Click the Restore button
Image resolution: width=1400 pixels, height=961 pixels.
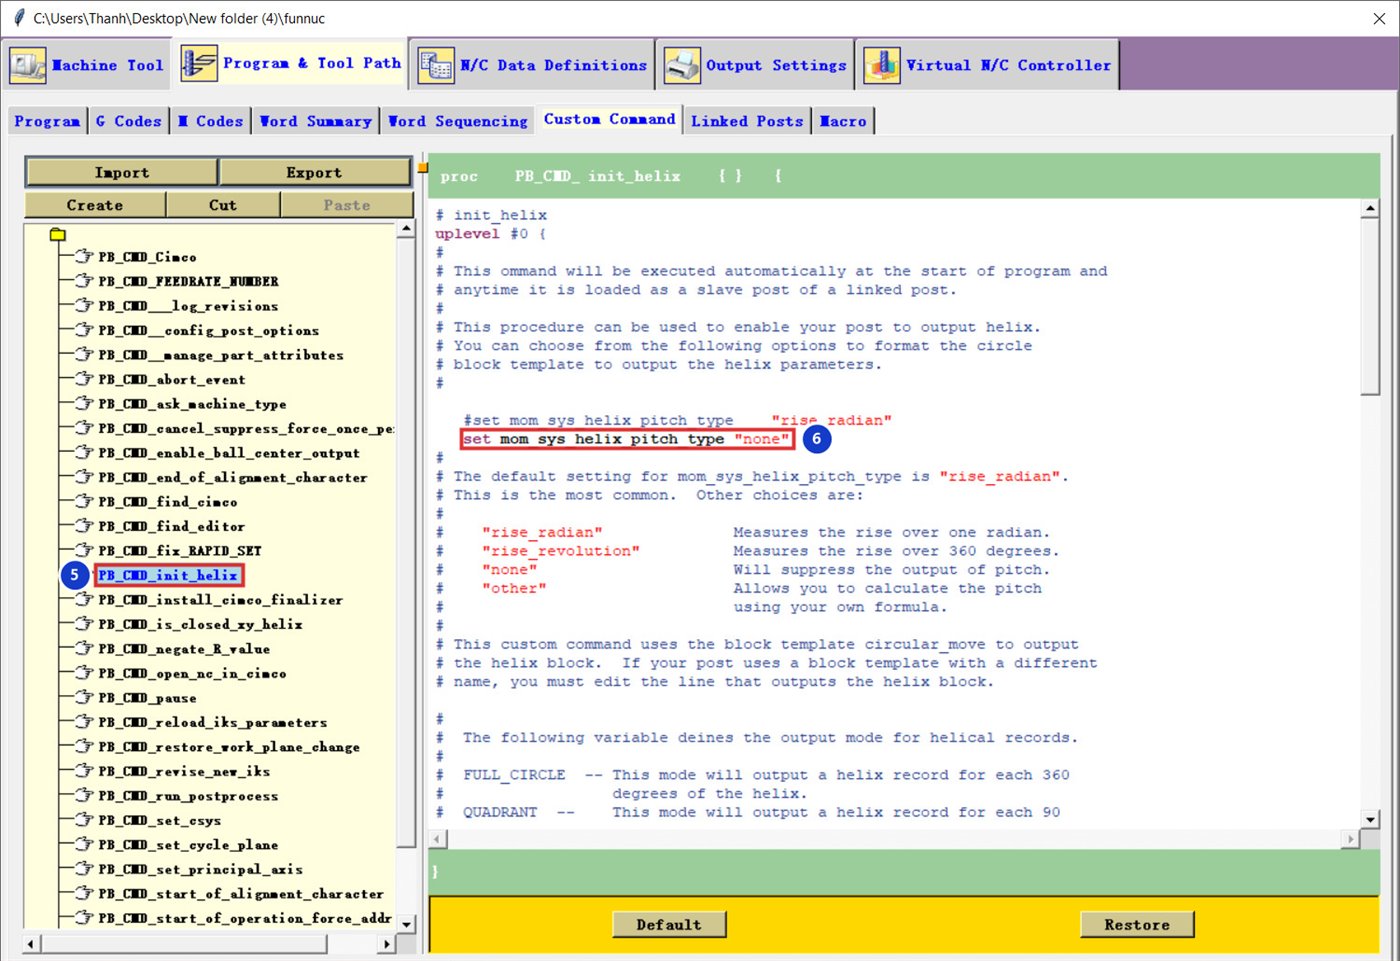coord(1137,925)
